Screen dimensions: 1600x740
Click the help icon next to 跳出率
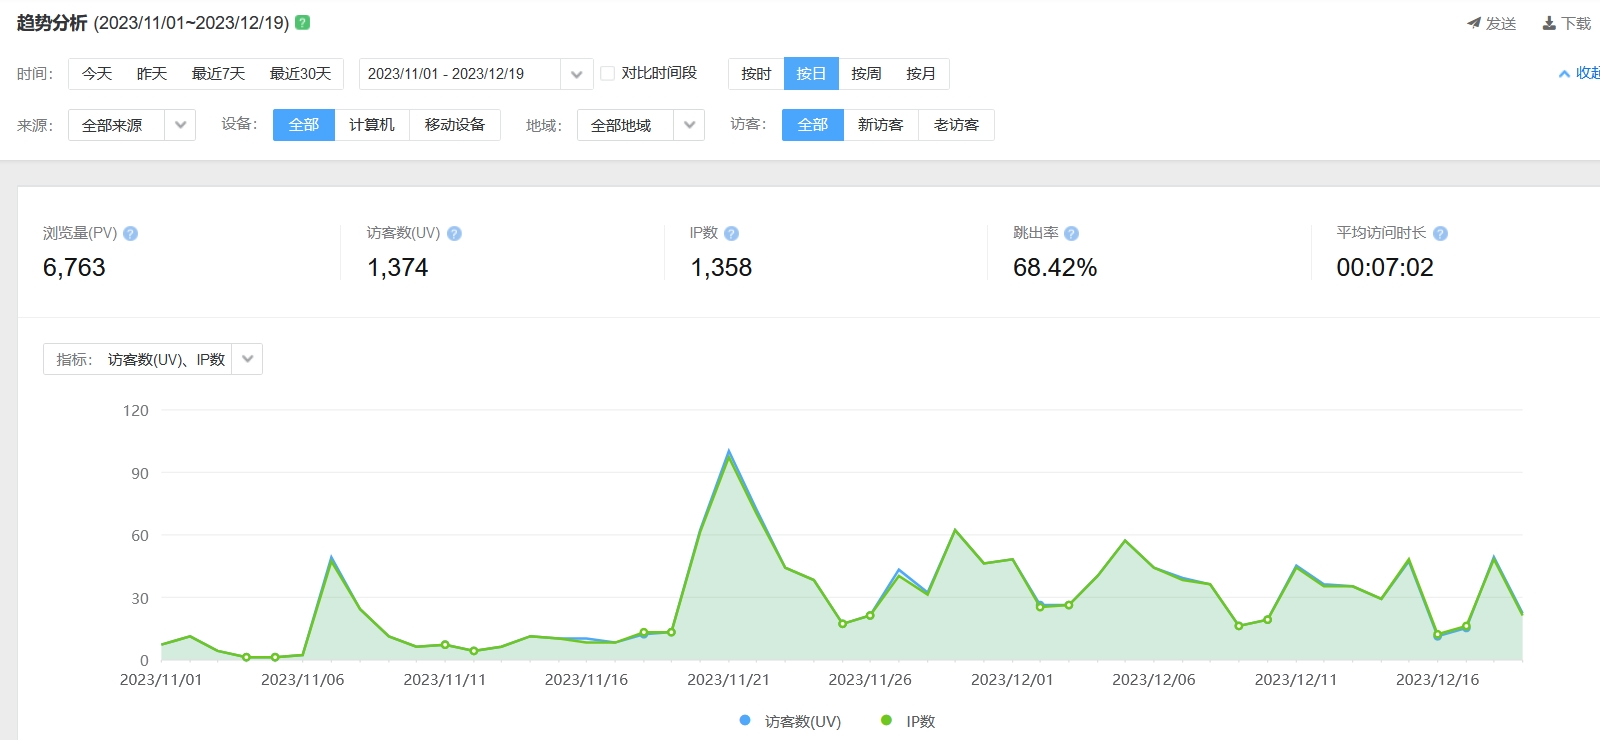pos(1071,233)
